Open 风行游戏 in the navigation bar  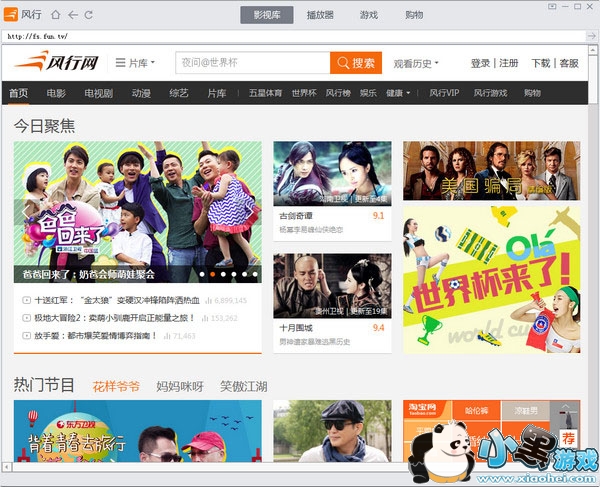point(490,93)
